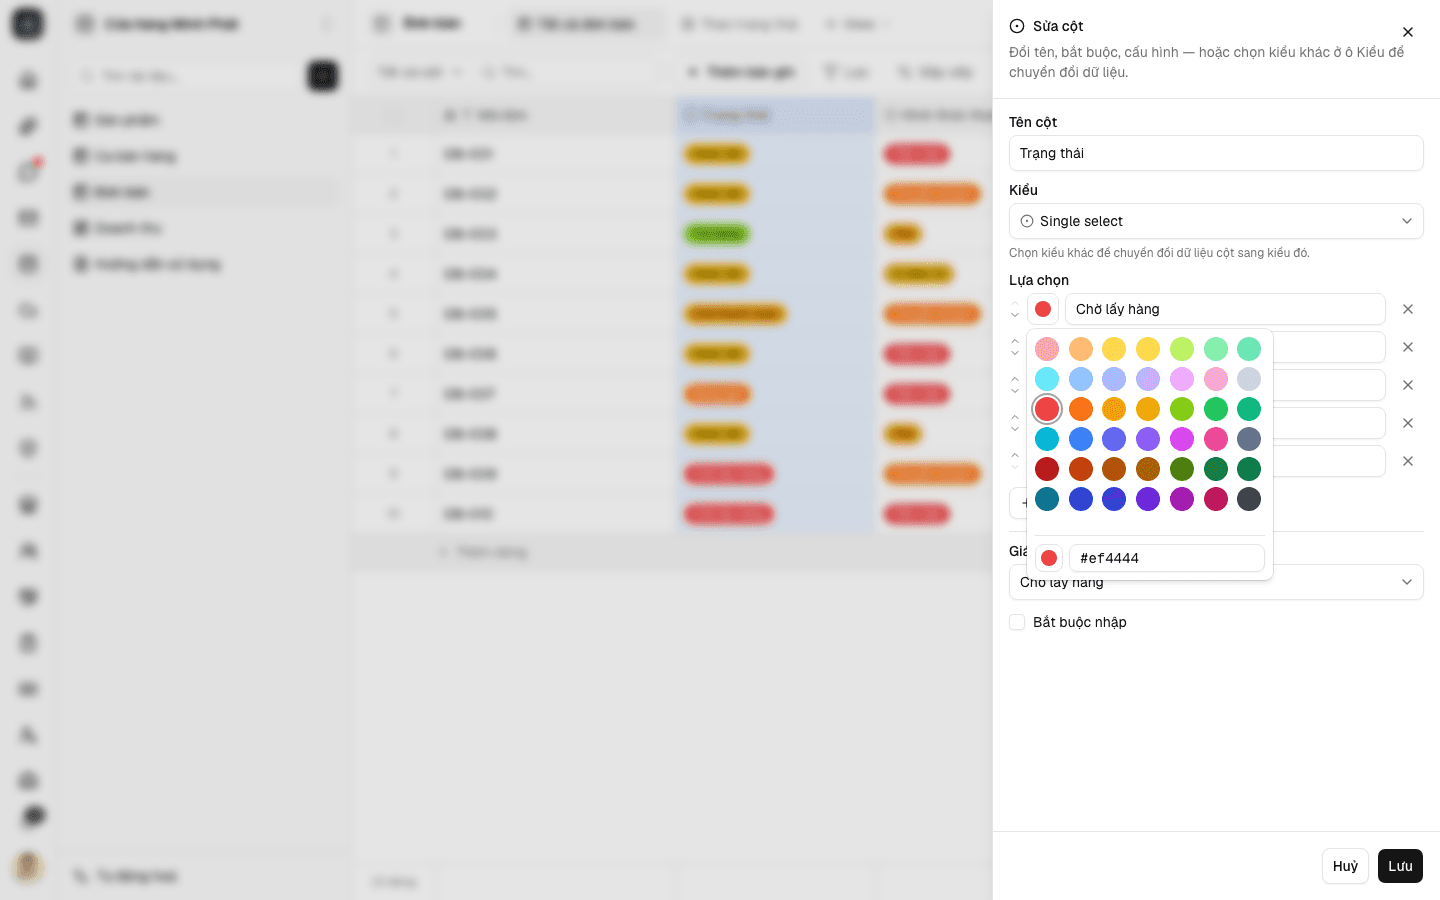Choose the pale cyan palette swatch

(x=1047, y=379)
